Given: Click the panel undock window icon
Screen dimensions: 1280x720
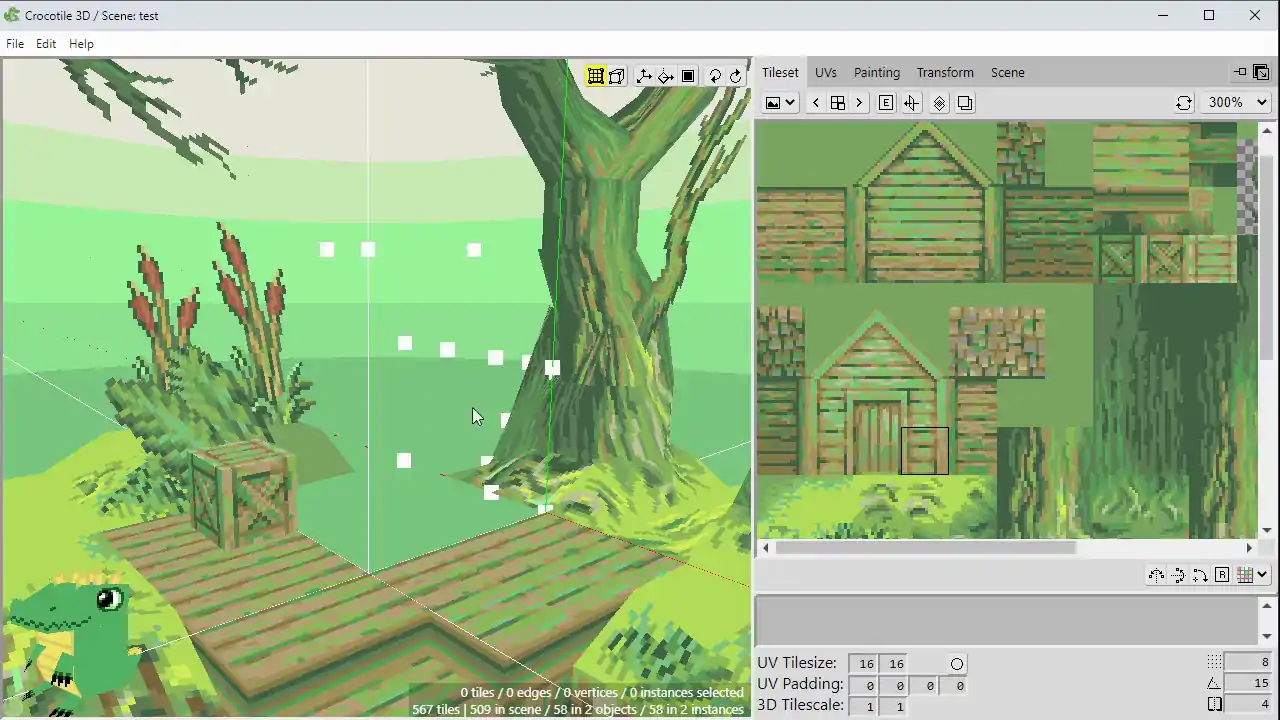Looking at the screenshot, I should [1261, 72].
